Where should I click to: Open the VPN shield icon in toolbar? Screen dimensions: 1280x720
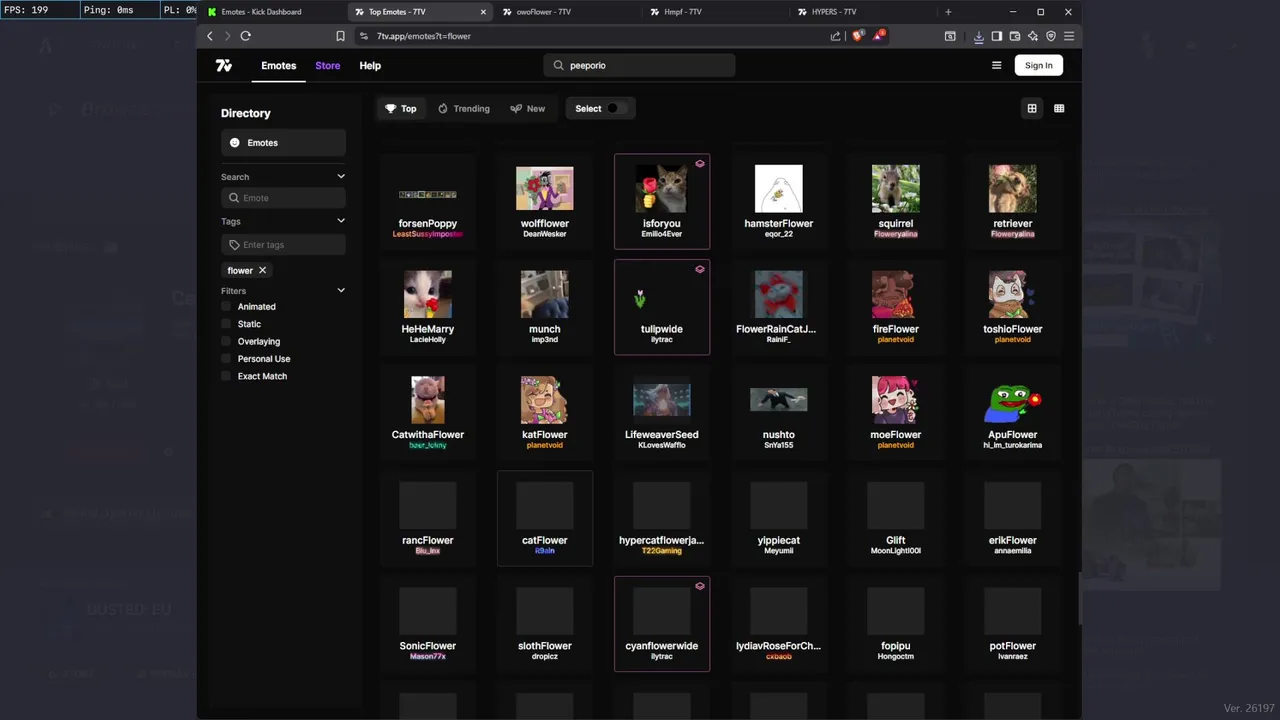1050,36
